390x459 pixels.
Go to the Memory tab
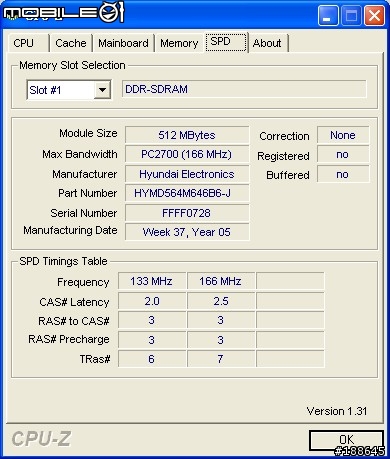tap(179, 43)
